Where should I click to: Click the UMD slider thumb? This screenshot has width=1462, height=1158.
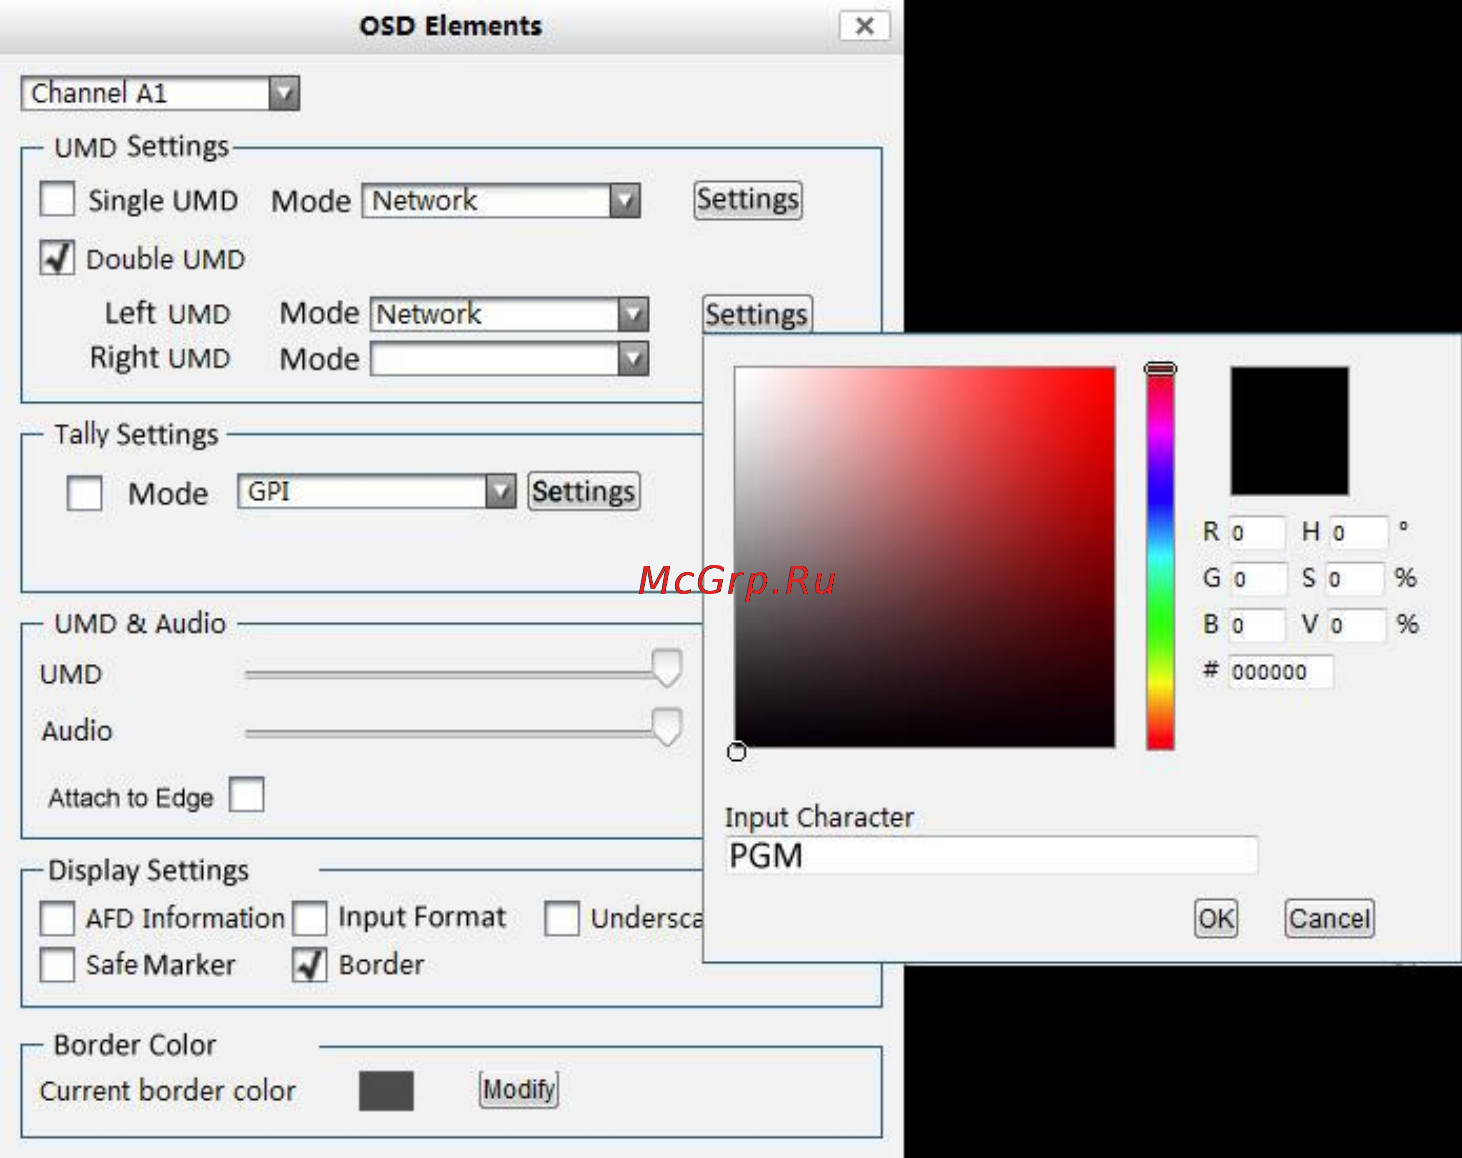coord(667,667)
